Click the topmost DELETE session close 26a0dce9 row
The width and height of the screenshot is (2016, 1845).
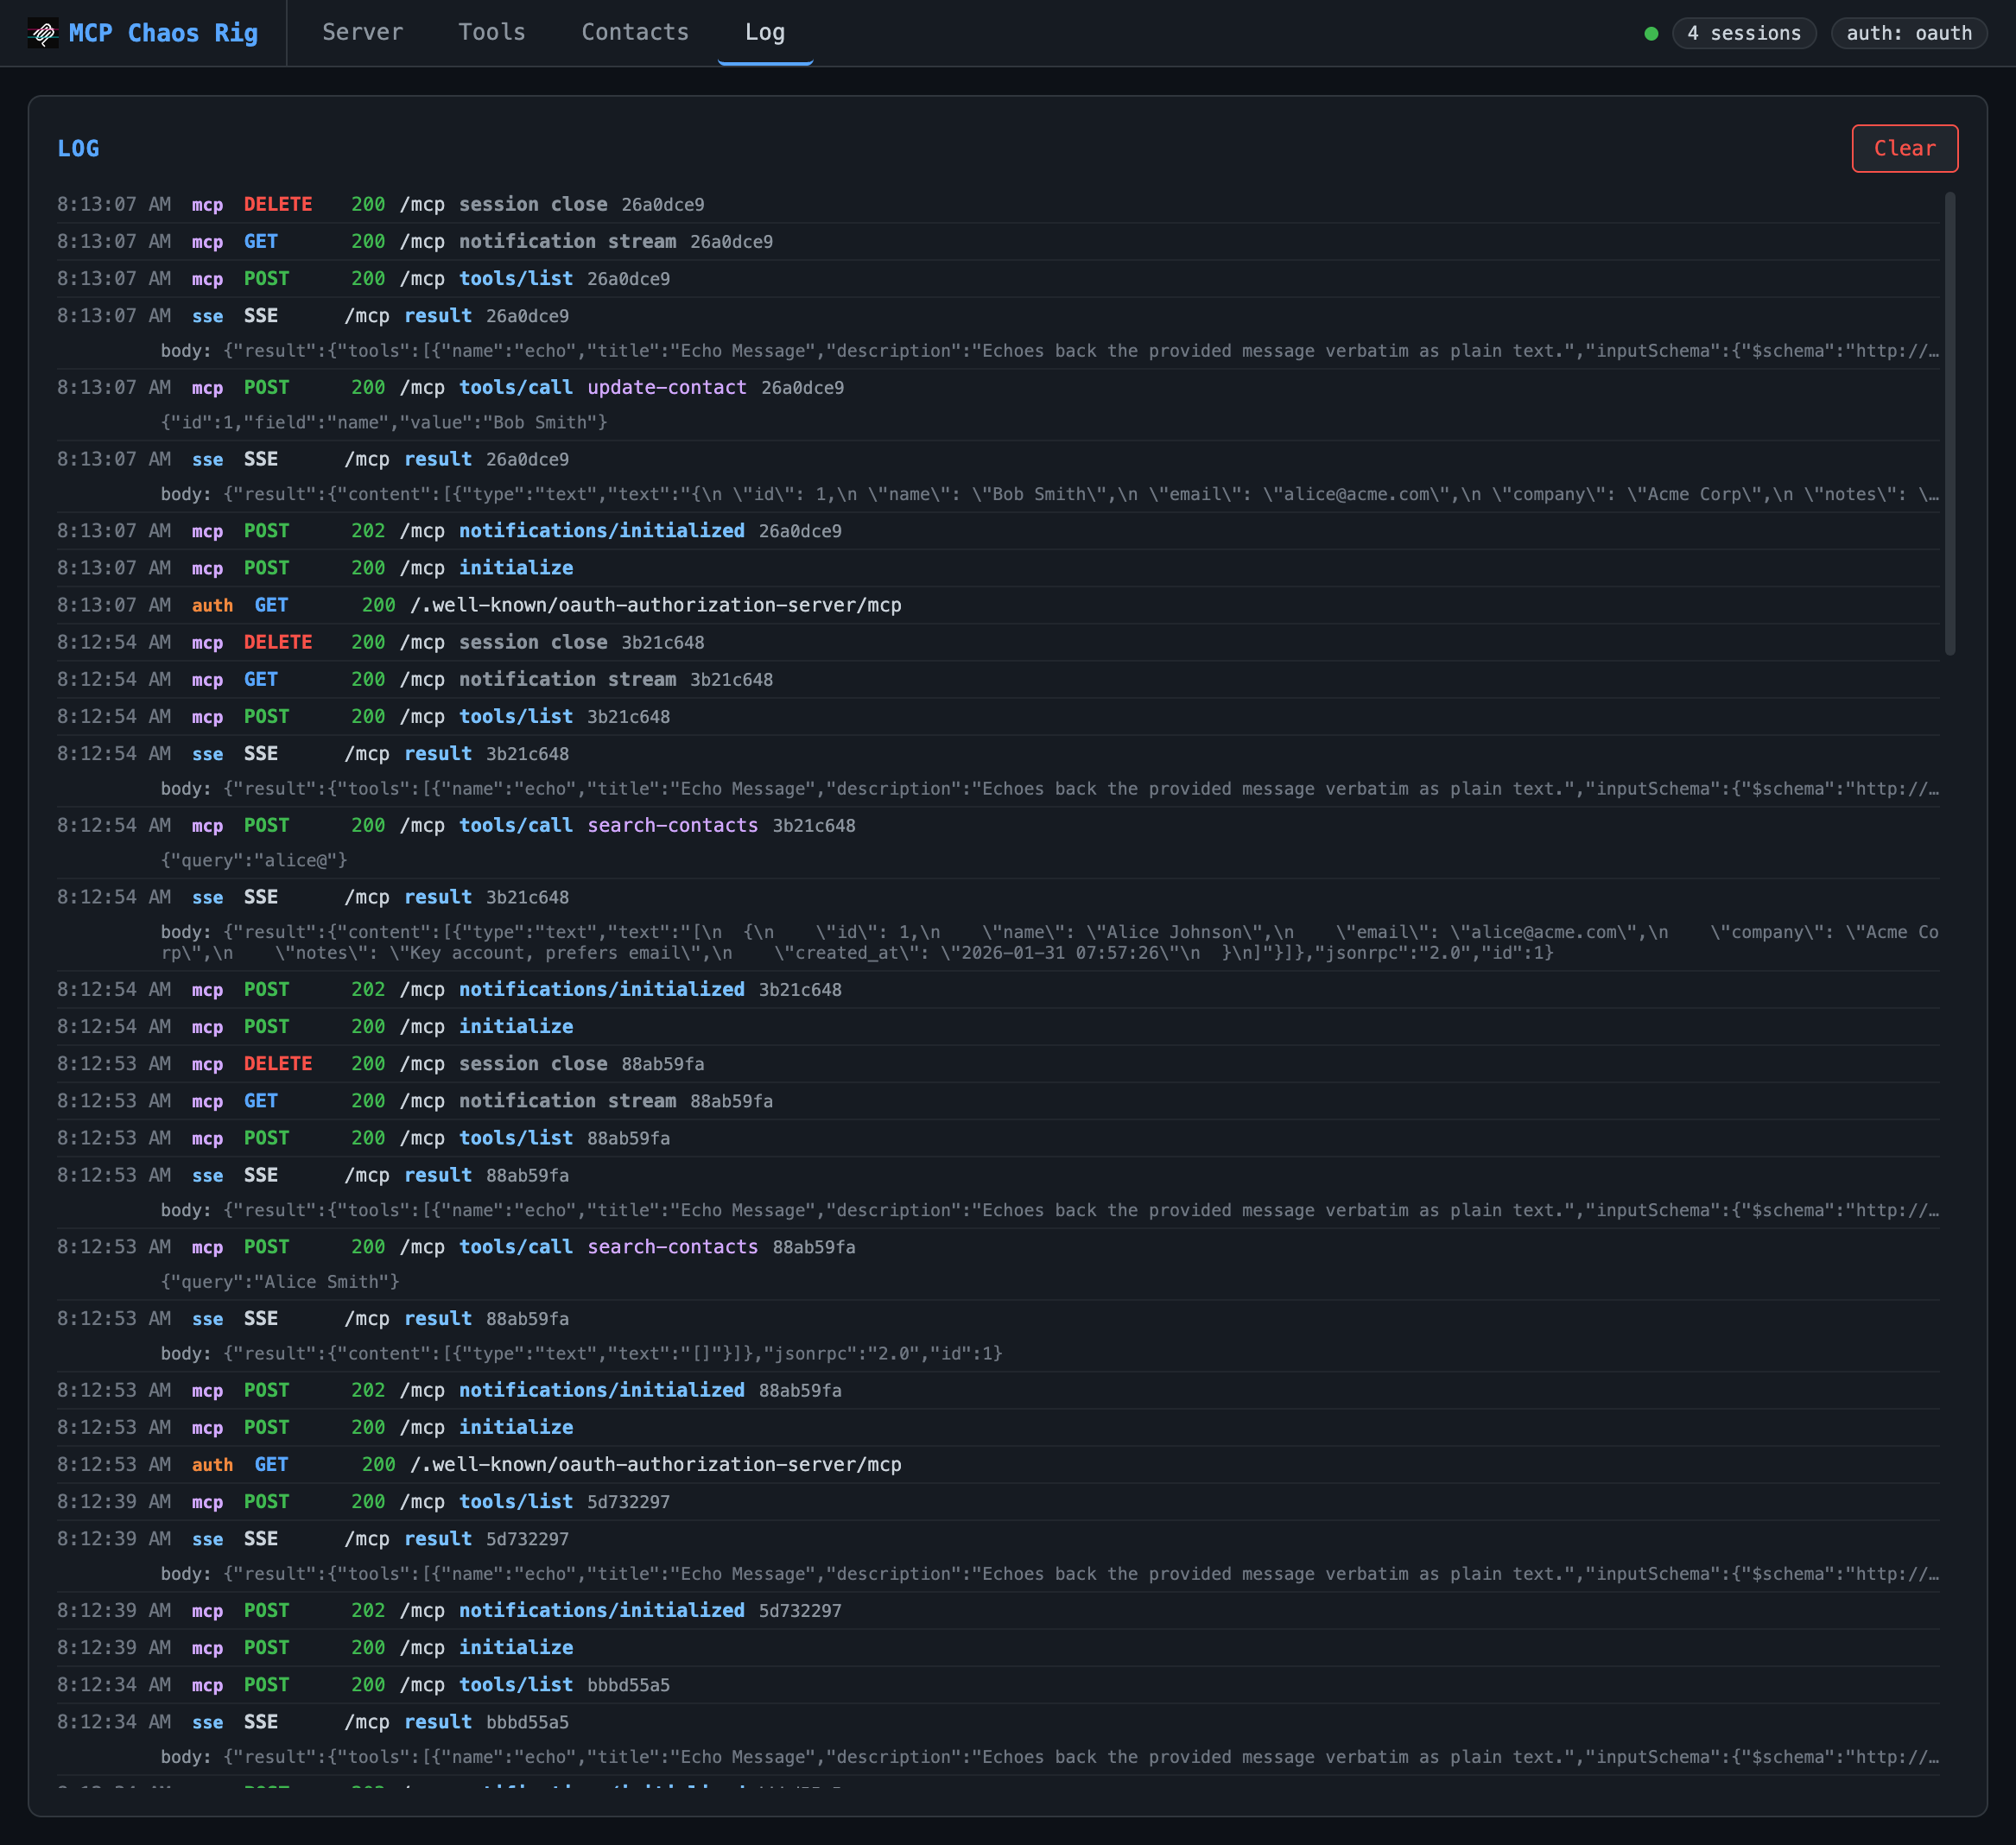[x=532, y=204]
